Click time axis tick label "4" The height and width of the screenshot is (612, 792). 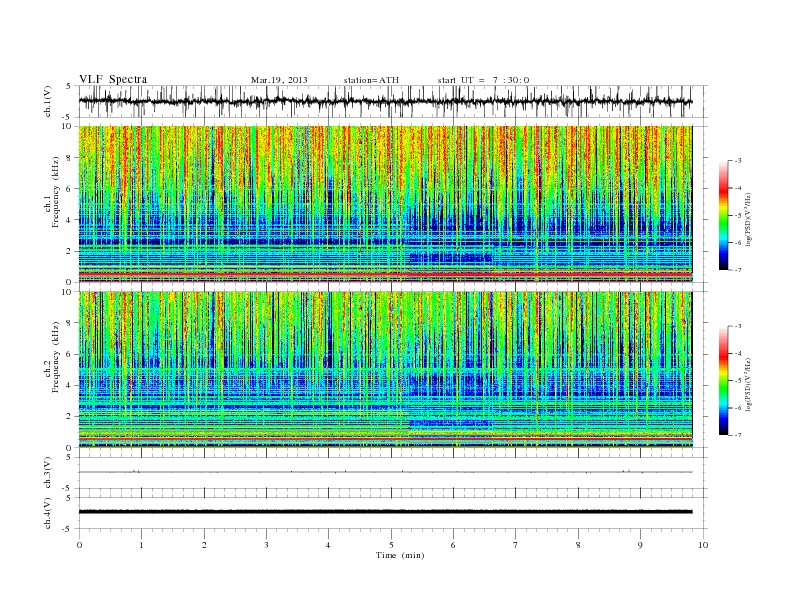click(328, 545)
